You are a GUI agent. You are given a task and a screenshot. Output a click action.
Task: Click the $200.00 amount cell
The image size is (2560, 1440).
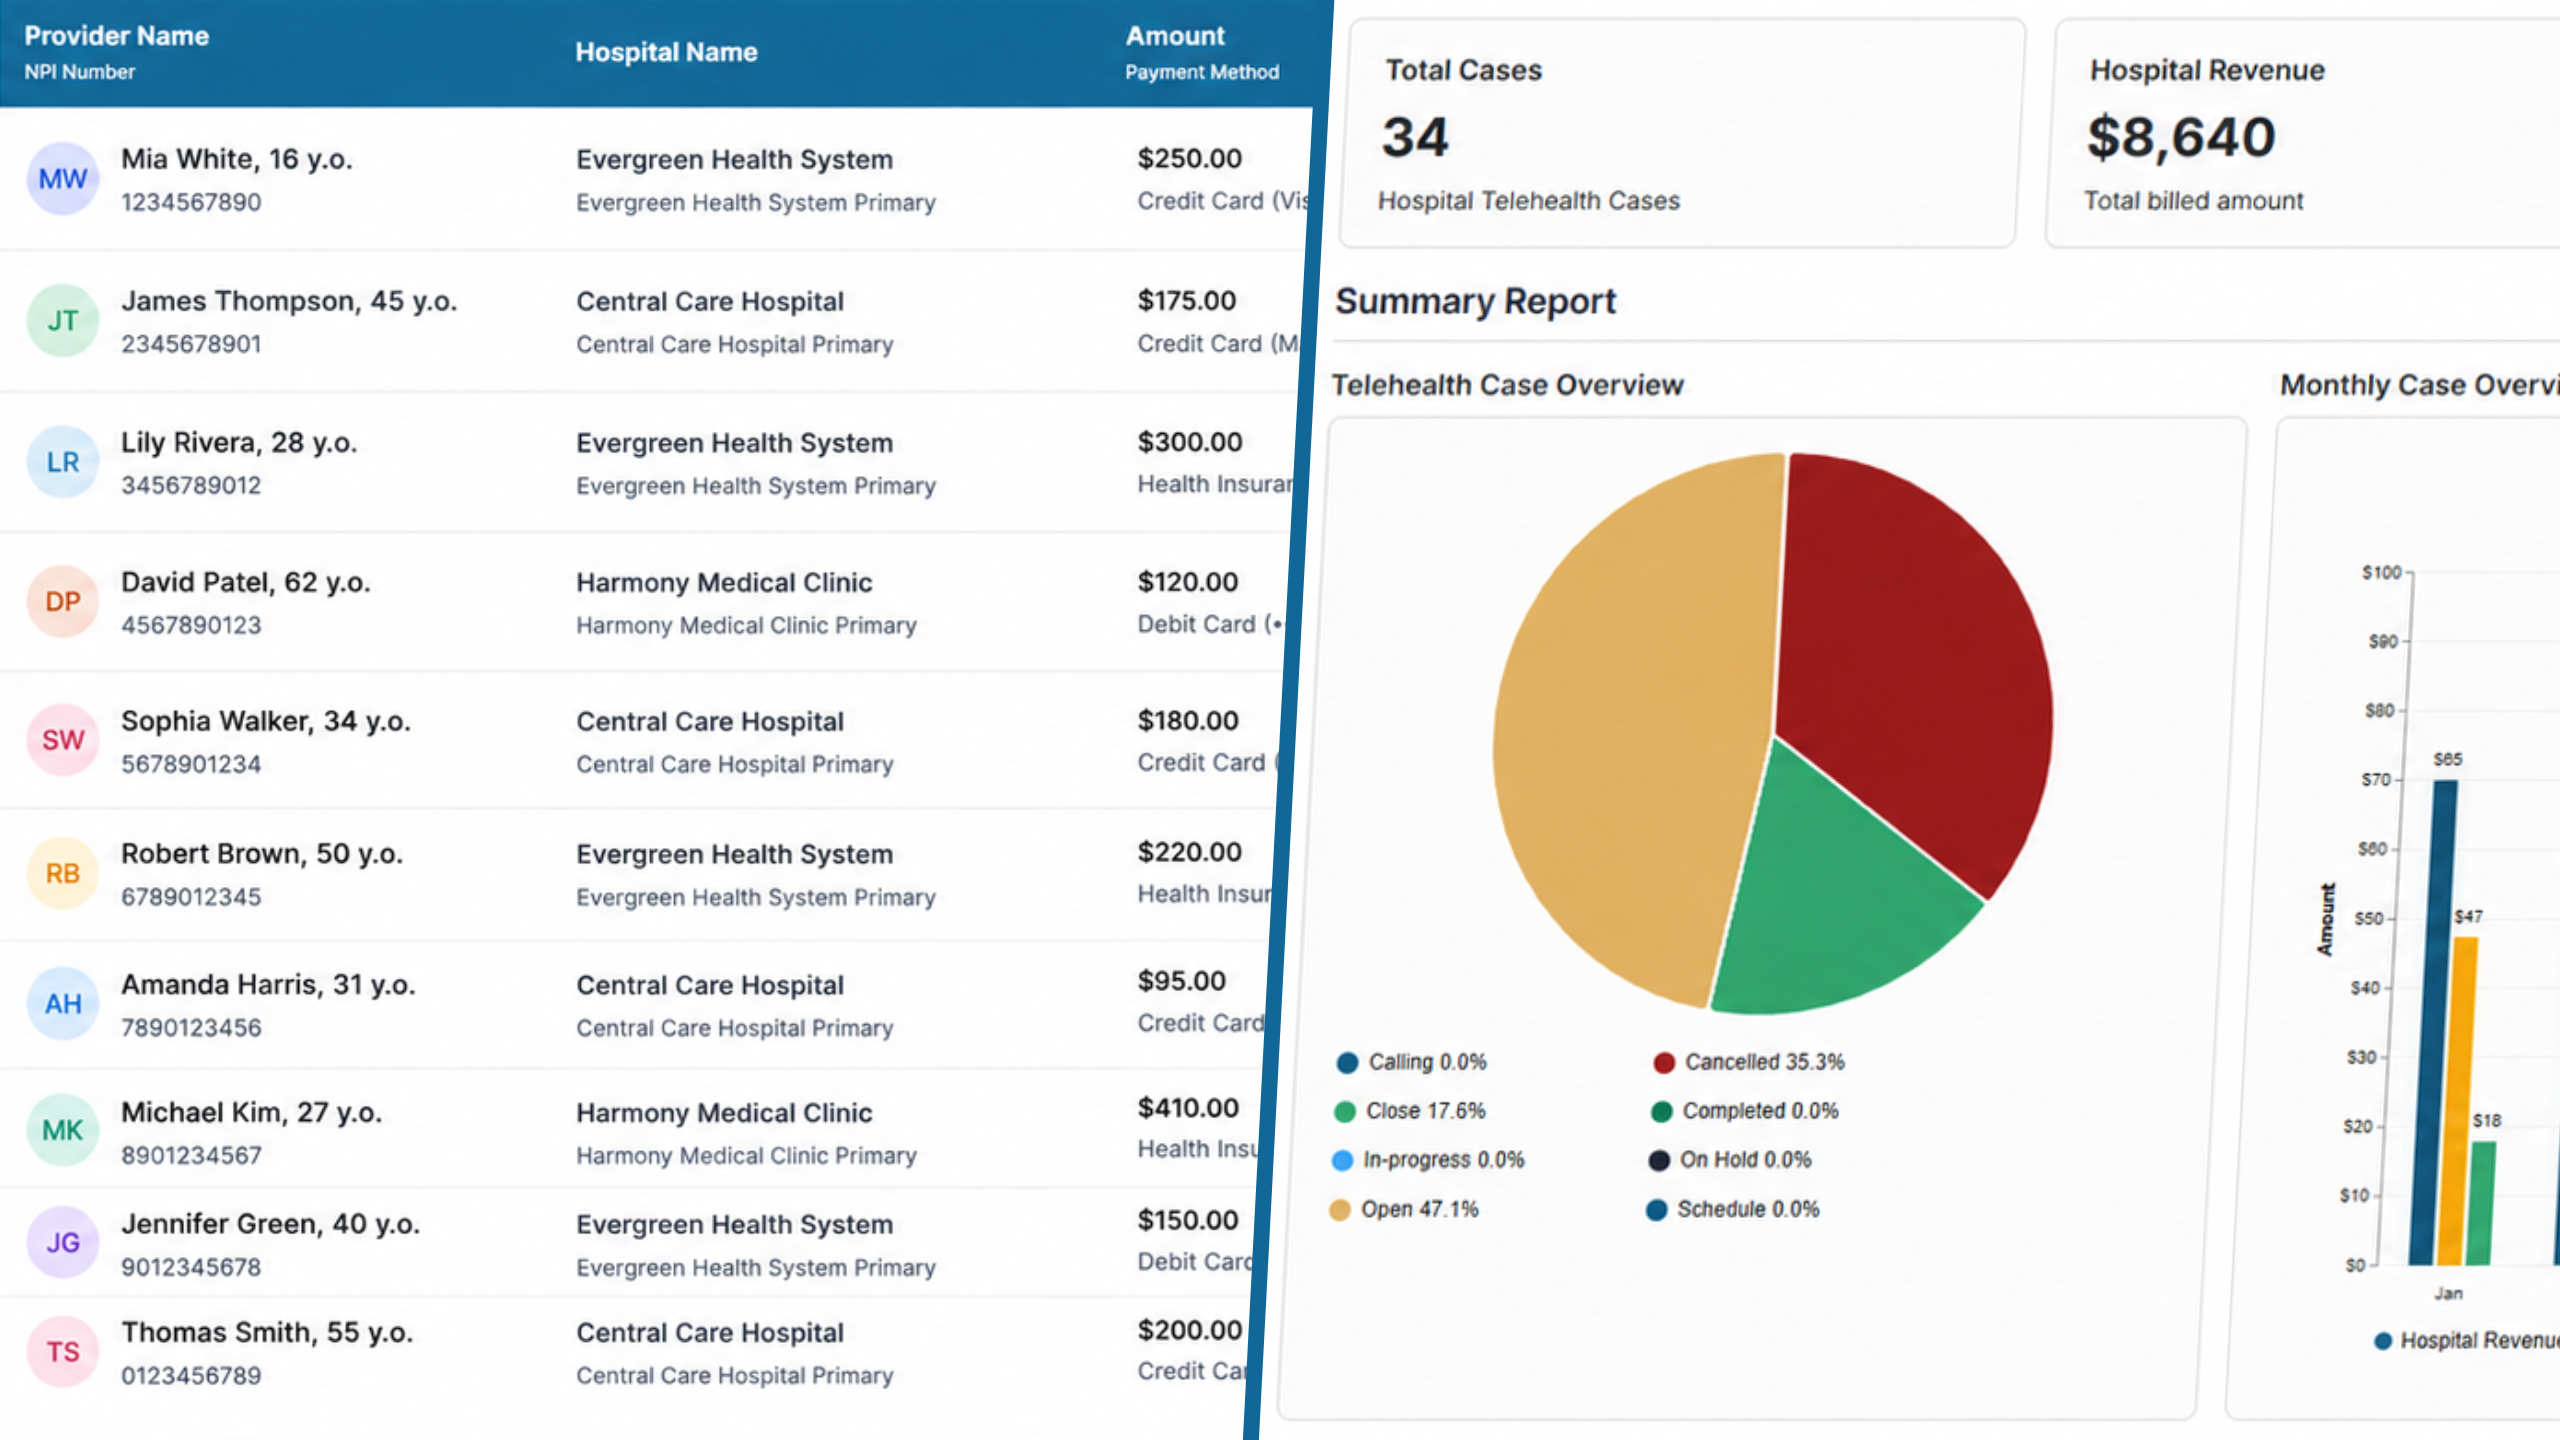coord(1189,1329)
